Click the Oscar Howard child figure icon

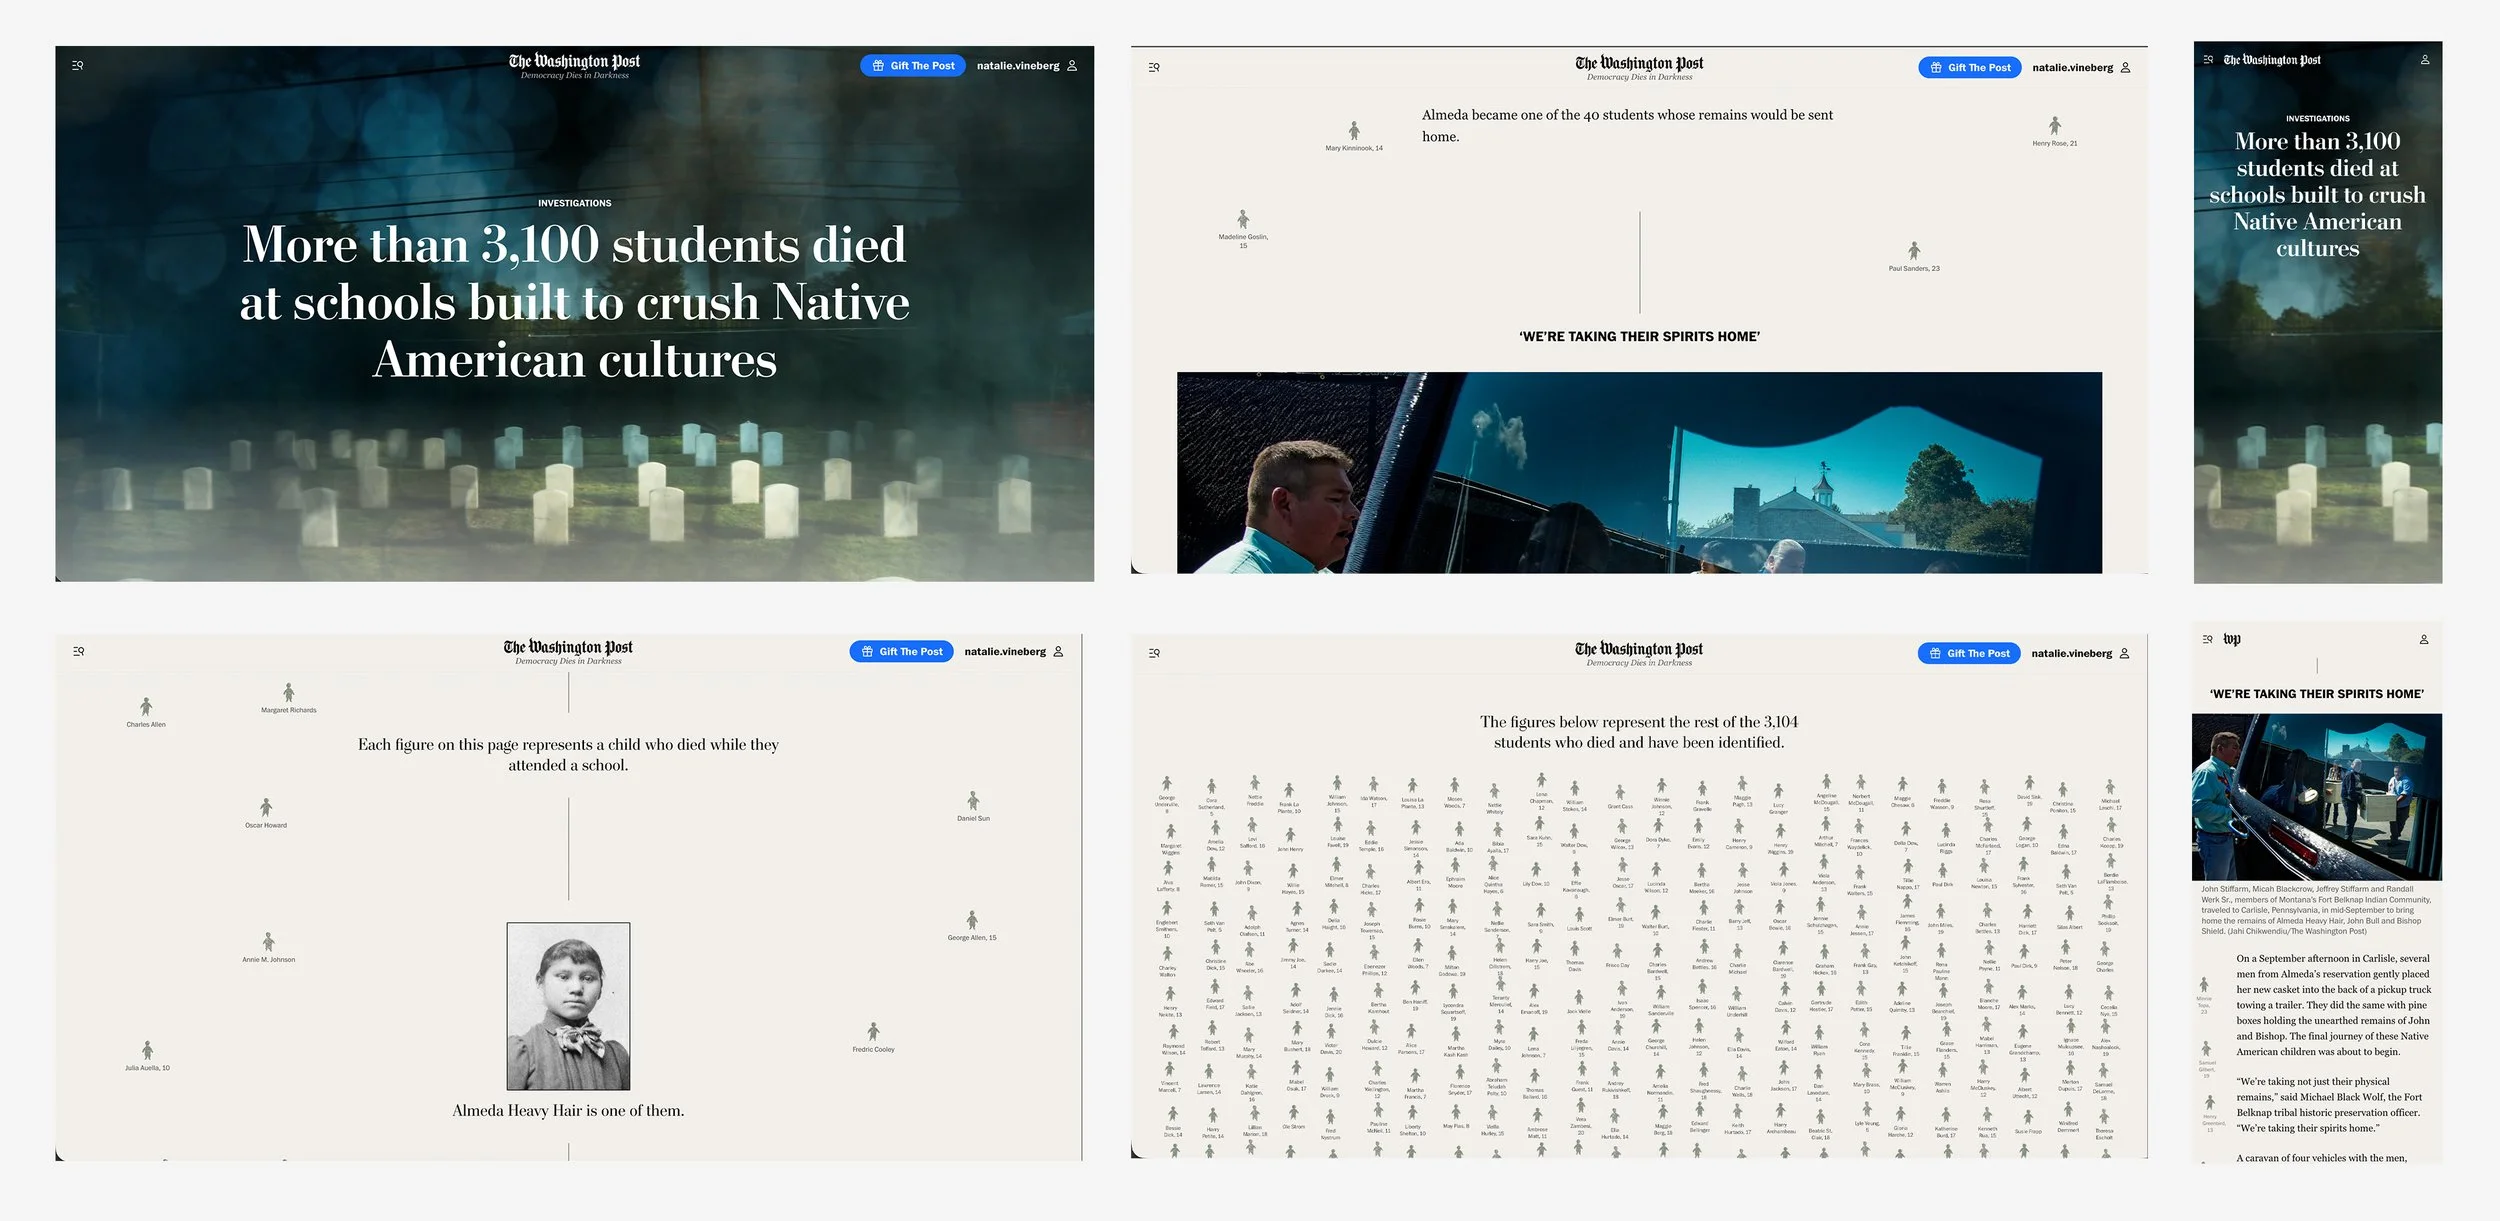pos(266,807)
